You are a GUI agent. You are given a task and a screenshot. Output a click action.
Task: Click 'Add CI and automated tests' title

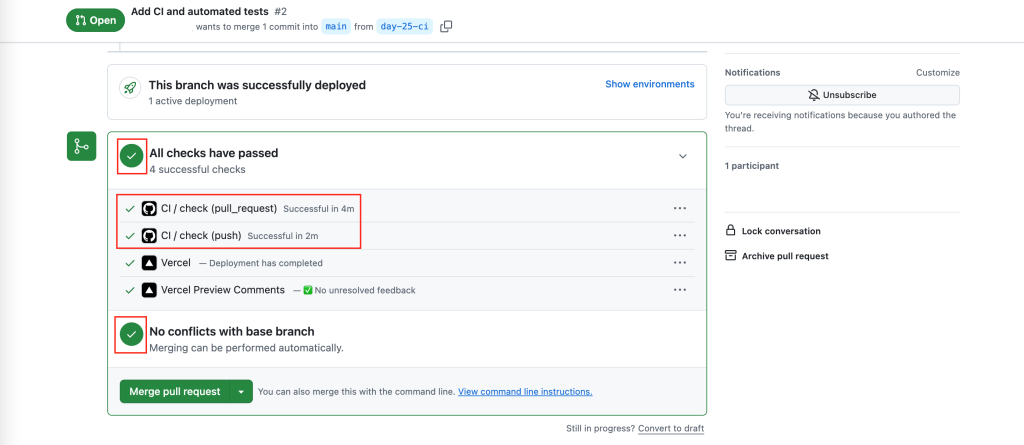(x=200, y=12)
